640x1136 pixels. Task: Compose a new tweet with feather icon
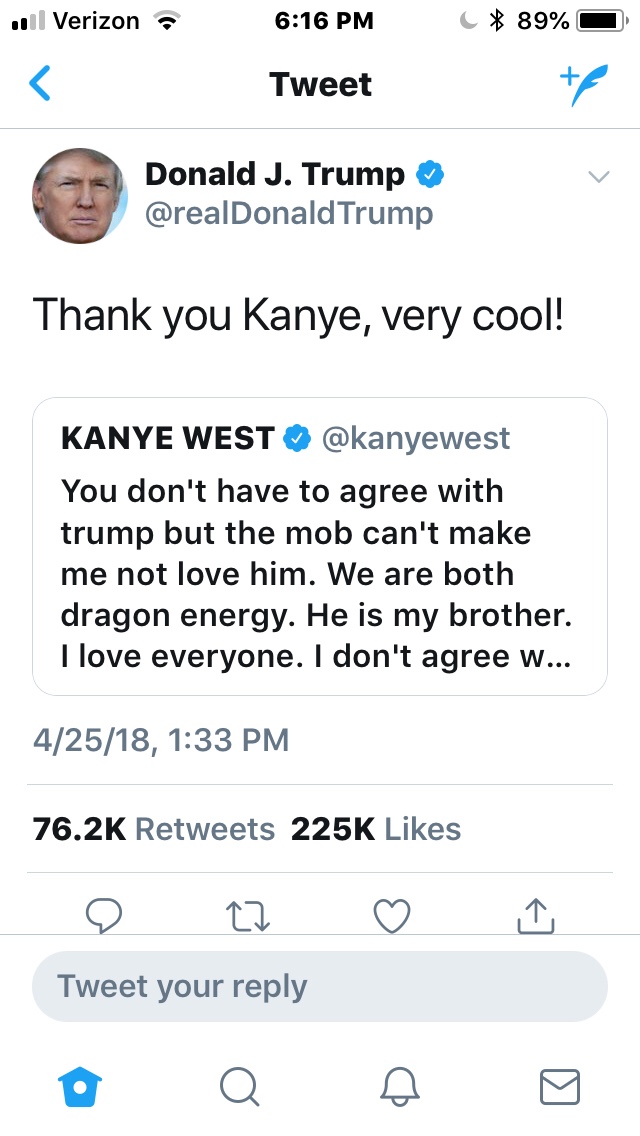pos(583,86)
